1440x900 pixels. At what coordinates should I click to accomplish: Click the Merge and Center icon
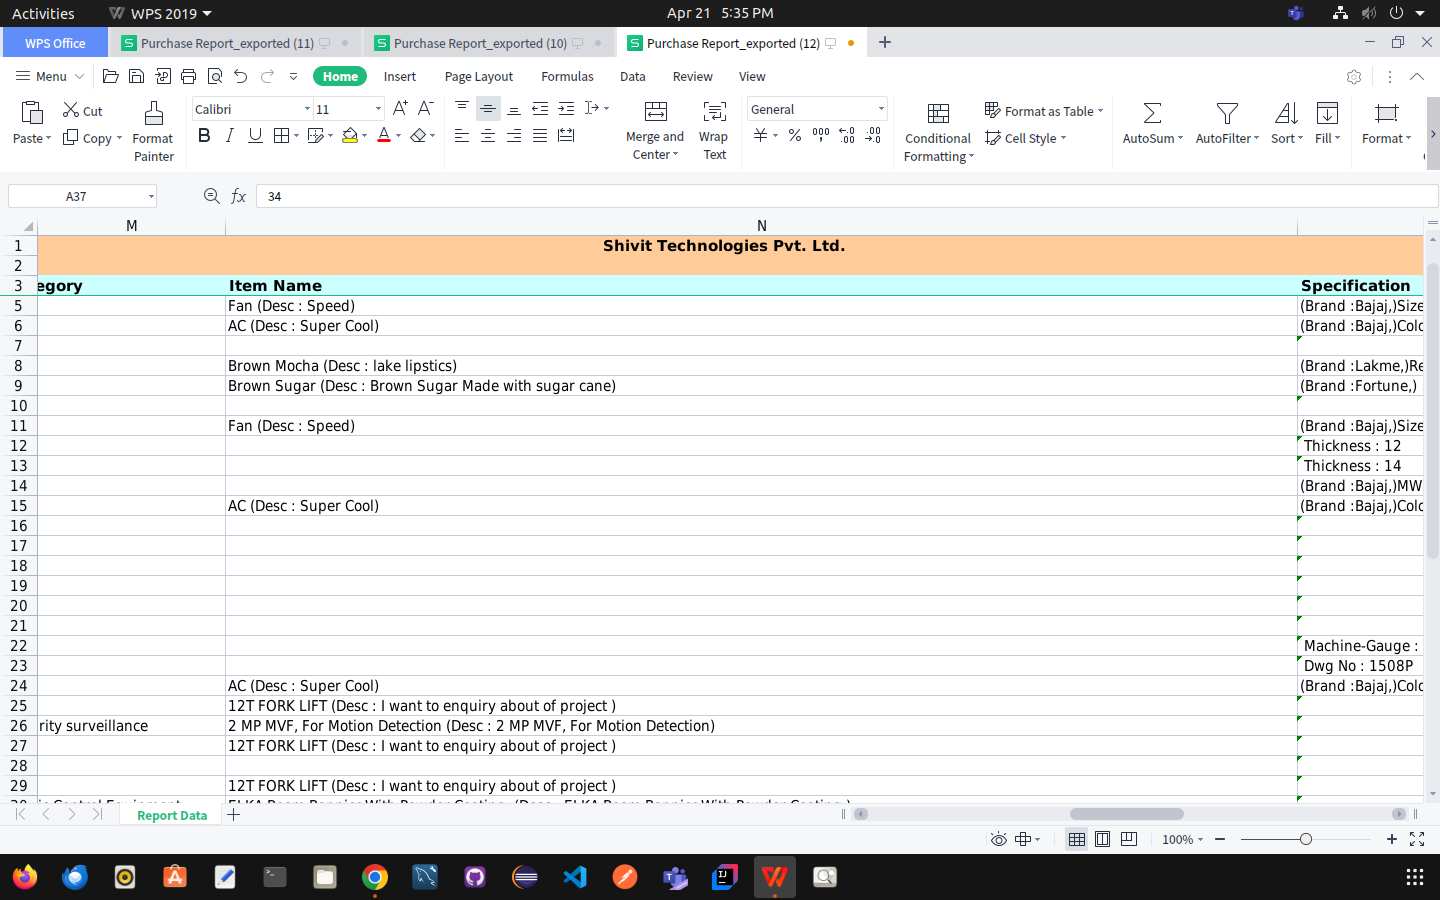(x=655, y=112)
